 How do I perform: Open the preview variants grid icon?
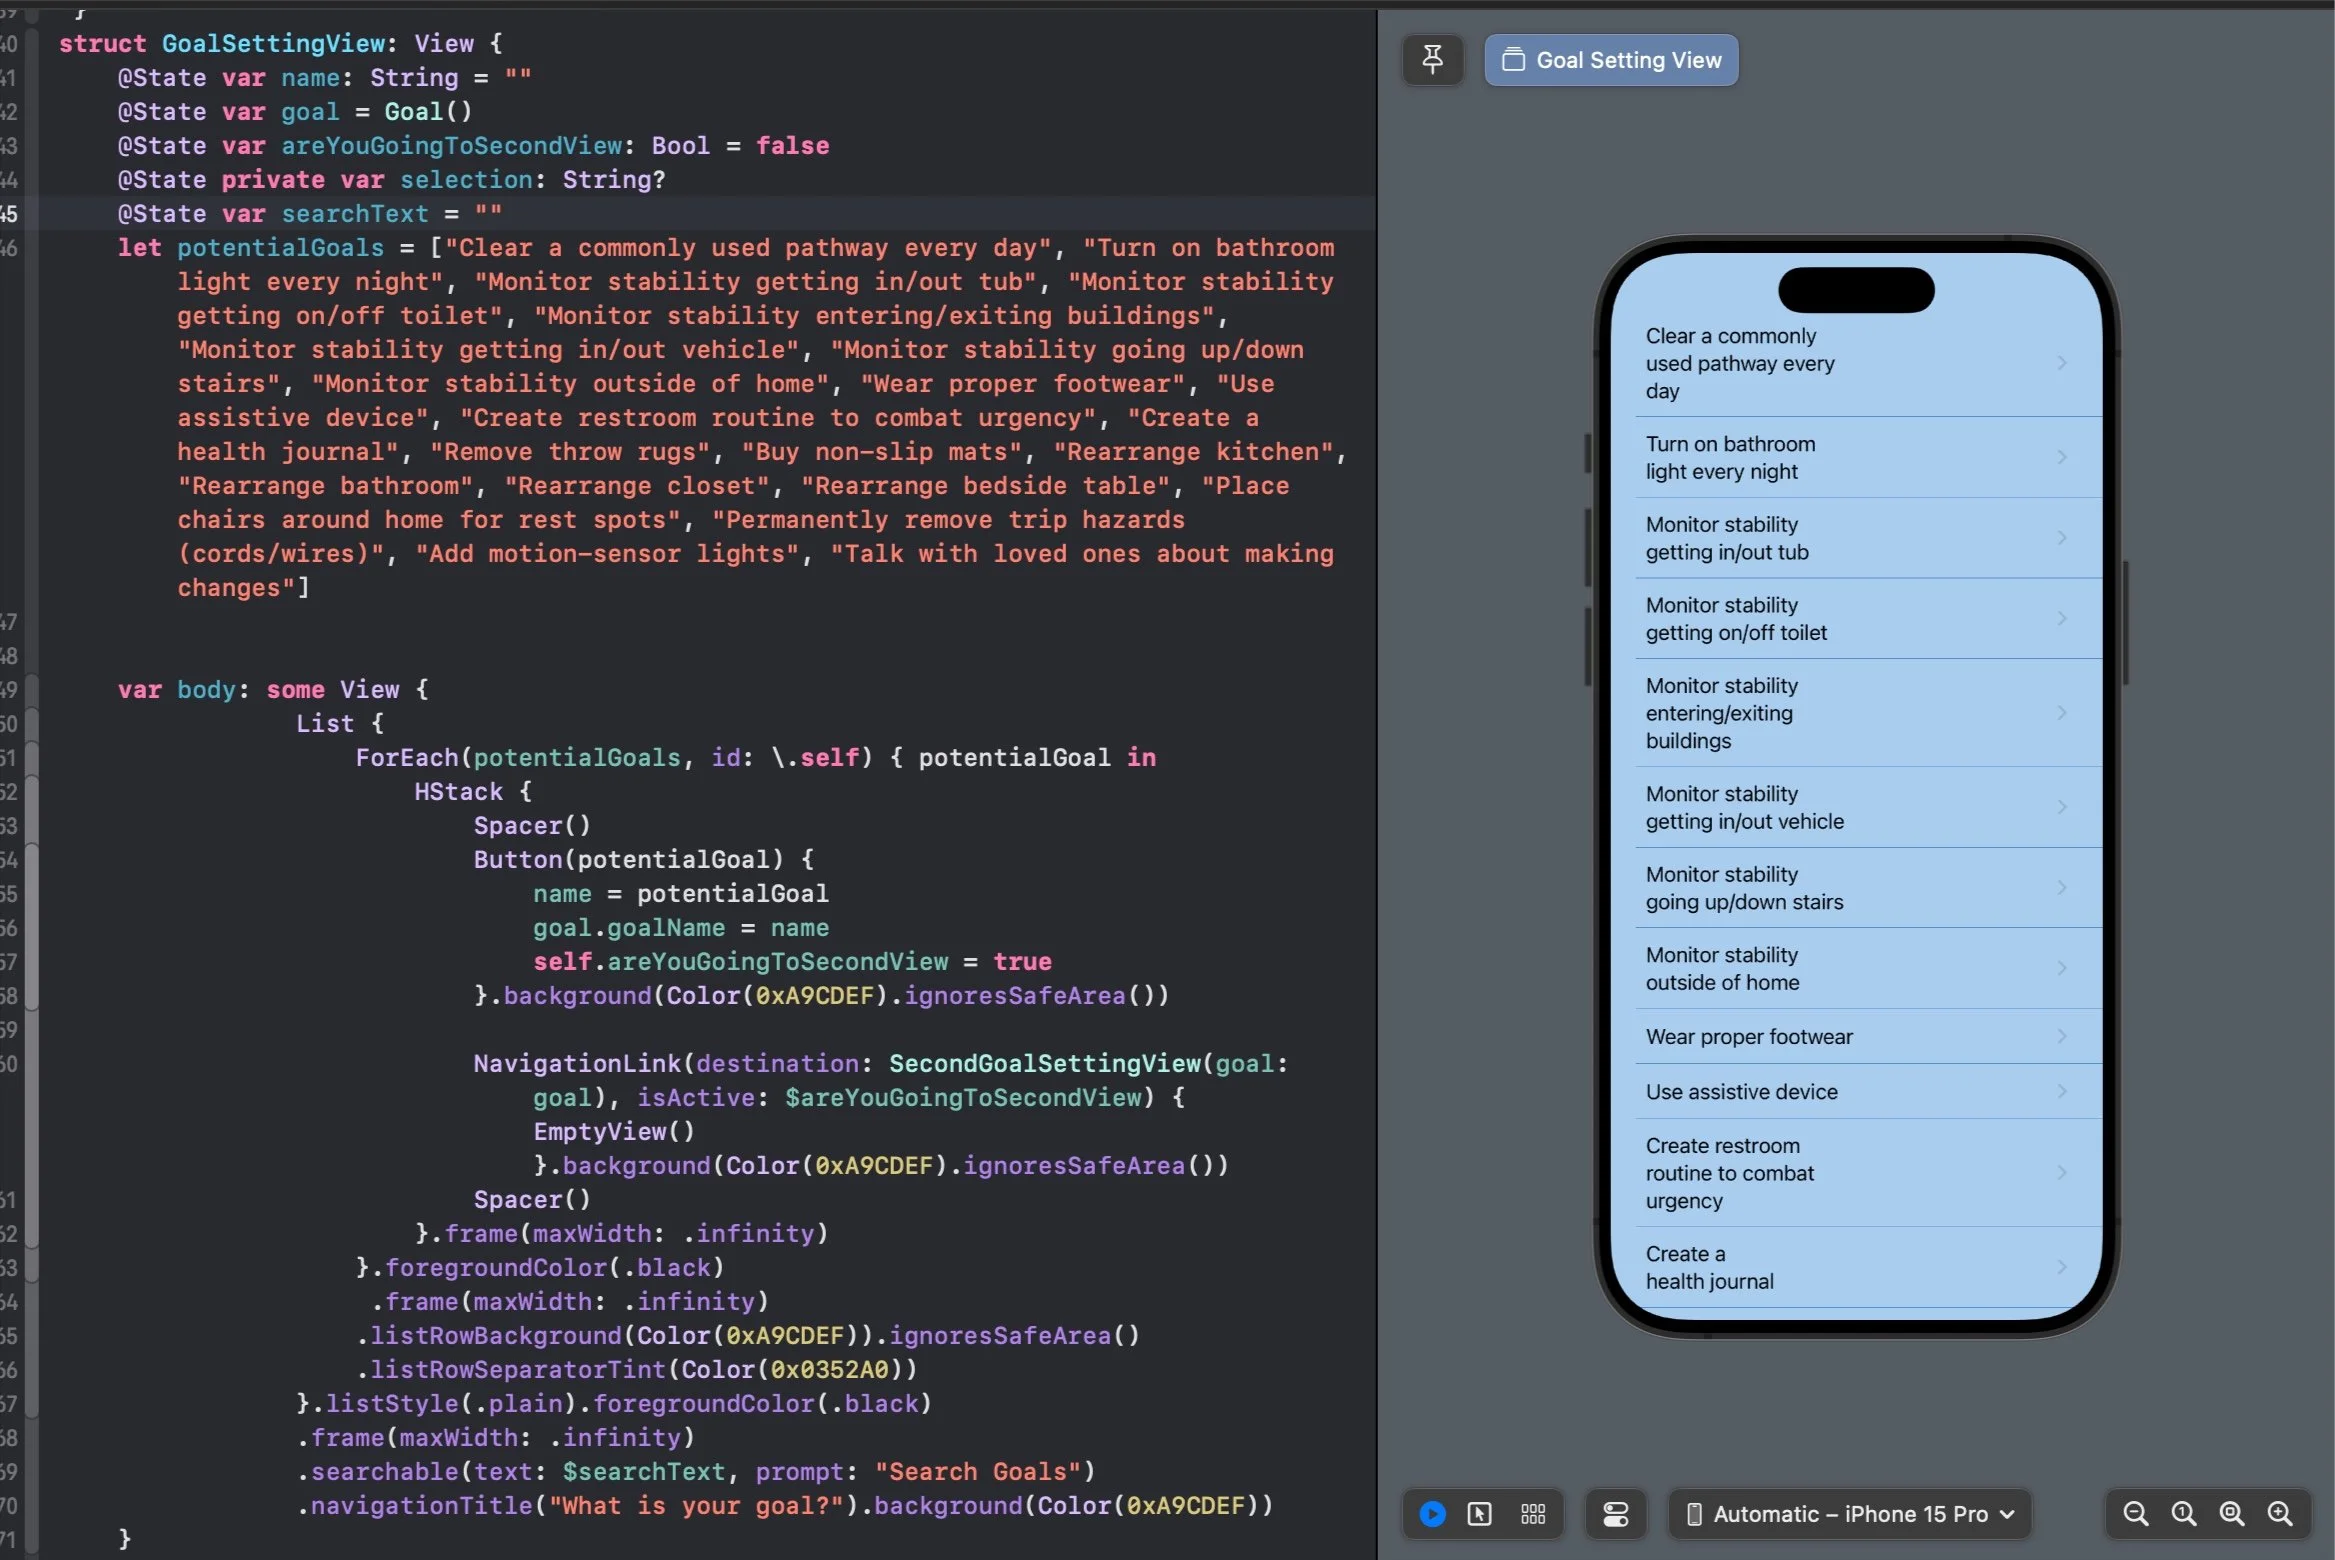[x=1533, y=1514]
